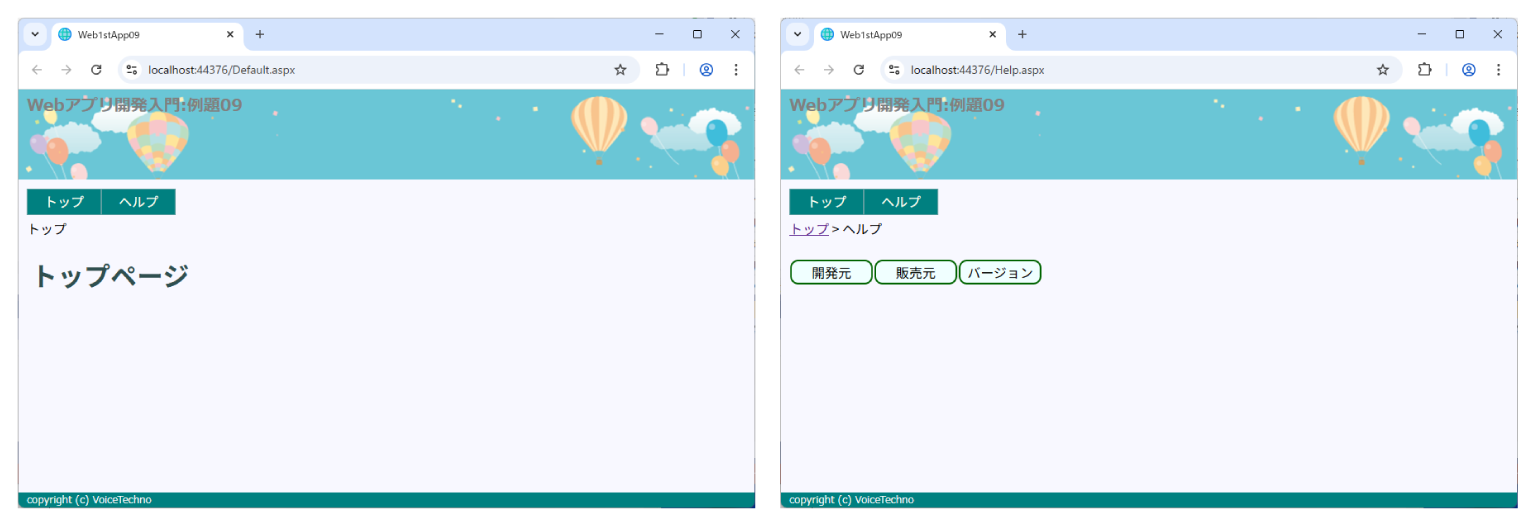Click トップ menu item on the Help.aspx page

coord(827,202)
